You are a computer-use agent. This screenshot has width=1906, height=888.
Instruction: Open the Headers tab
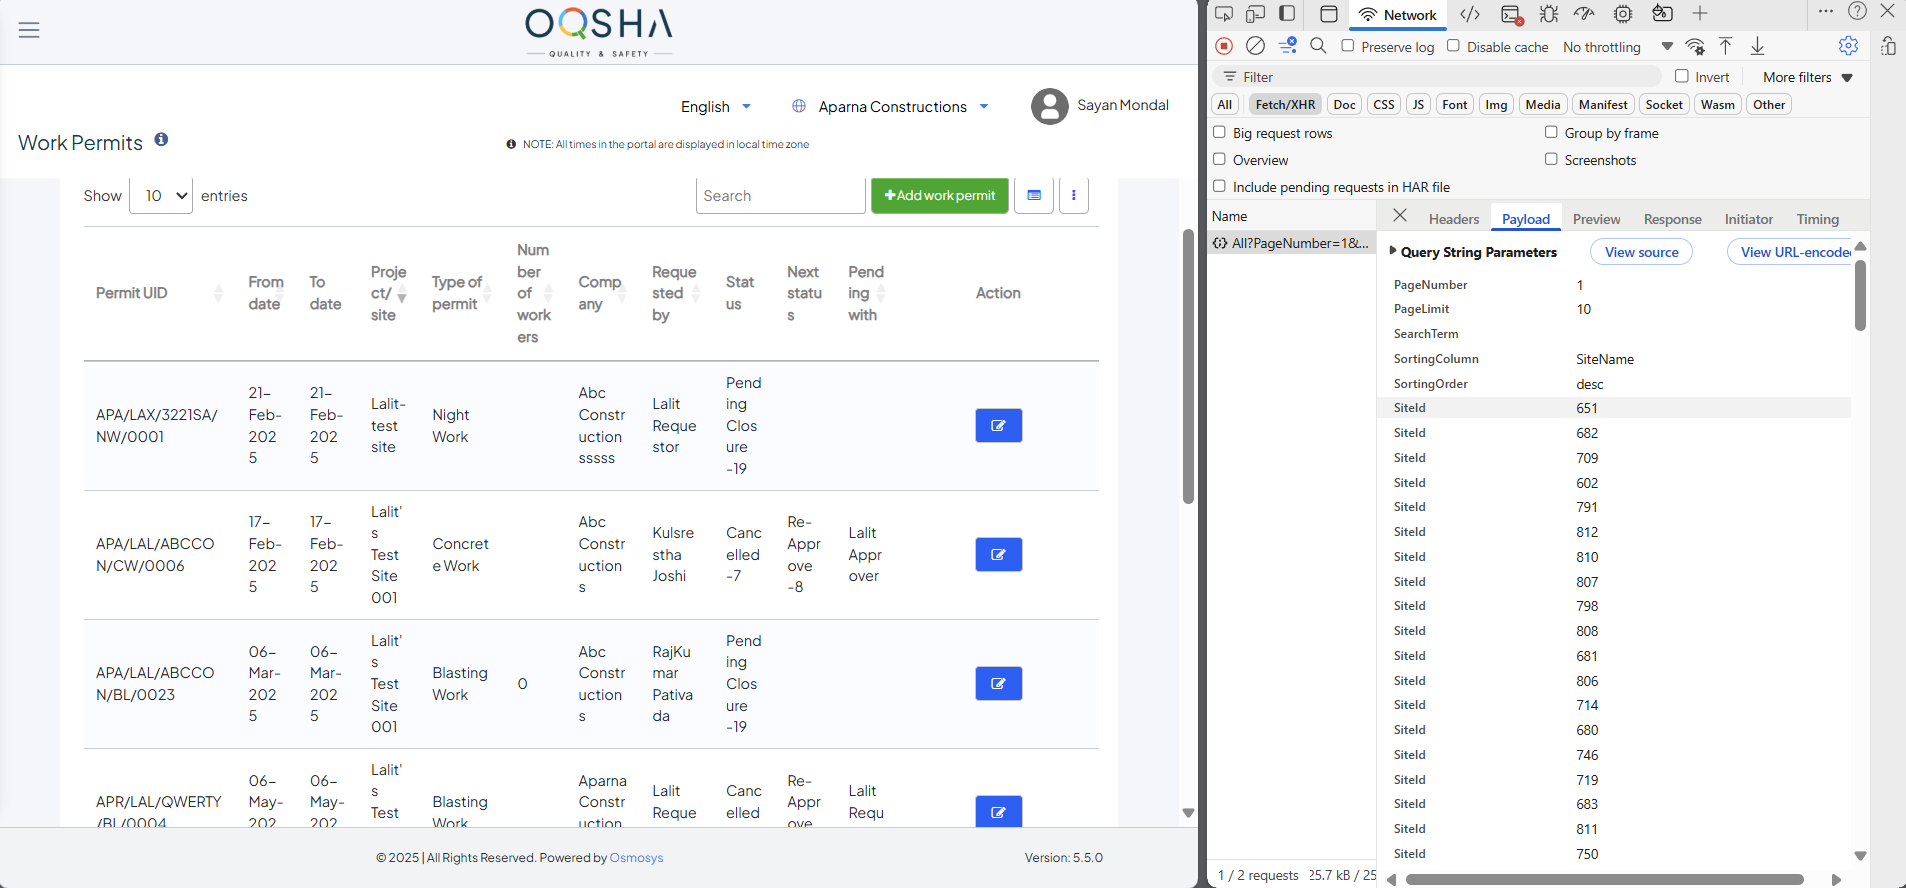[x=1453, y=219]
